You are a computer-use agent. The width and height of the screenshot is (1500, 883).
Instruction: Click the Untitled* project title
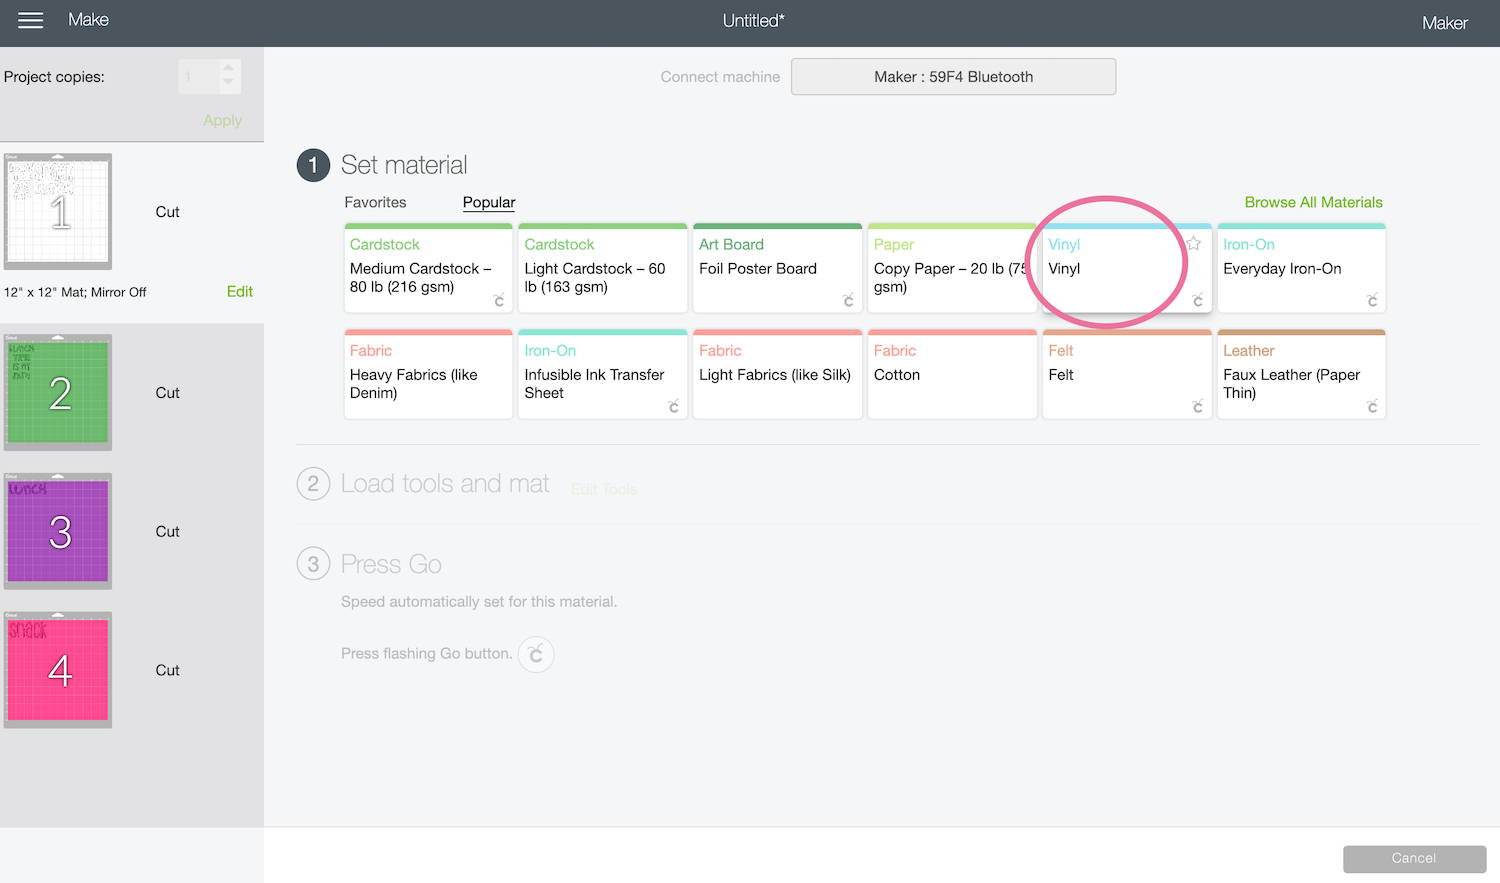pos(753,20)
